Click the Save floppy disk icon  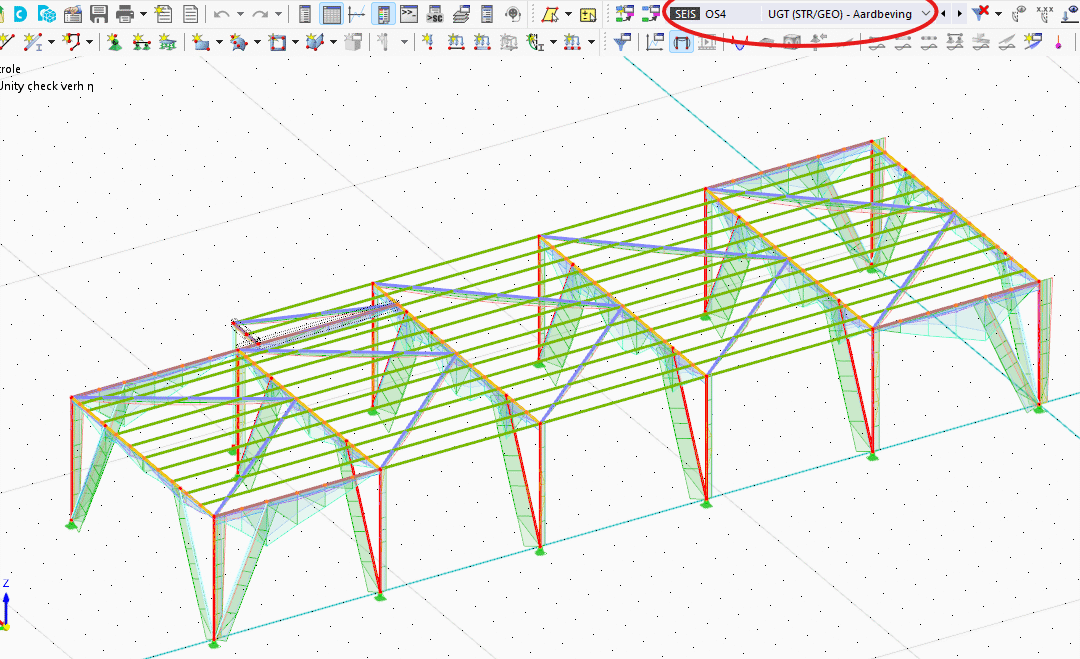point(98,14)
